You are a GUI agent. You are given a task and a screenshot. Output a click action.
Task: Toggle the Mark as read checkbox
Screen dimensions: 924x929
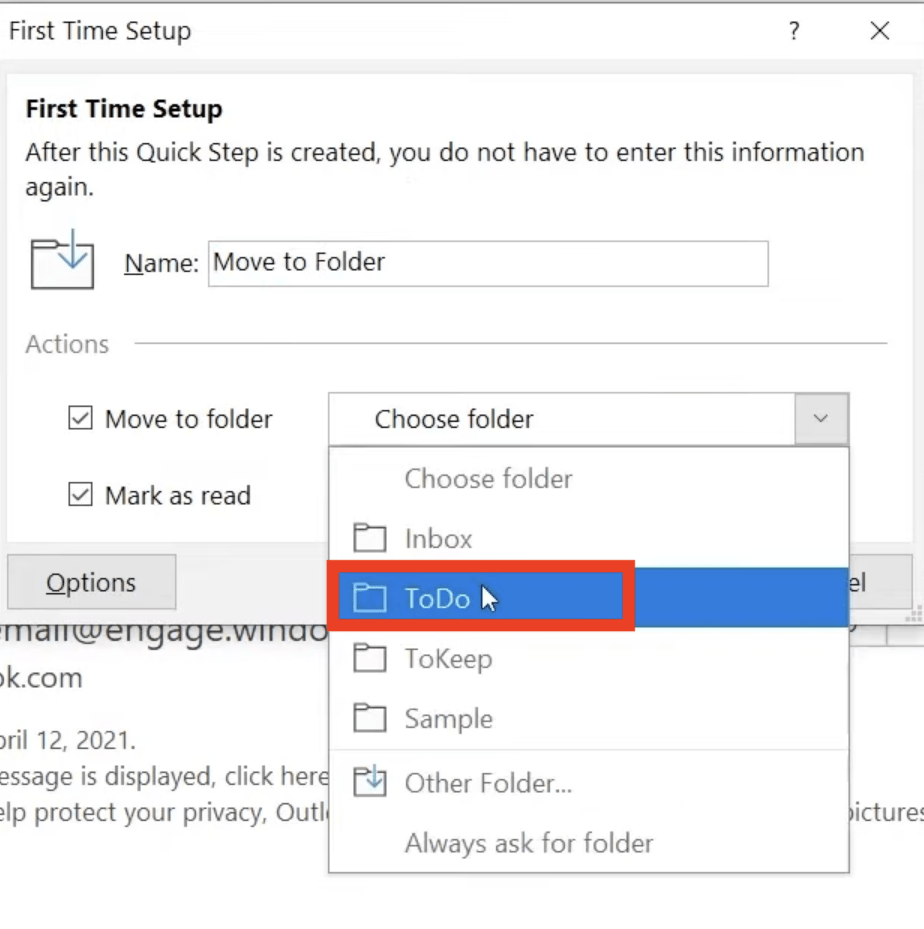click(80, 494)
